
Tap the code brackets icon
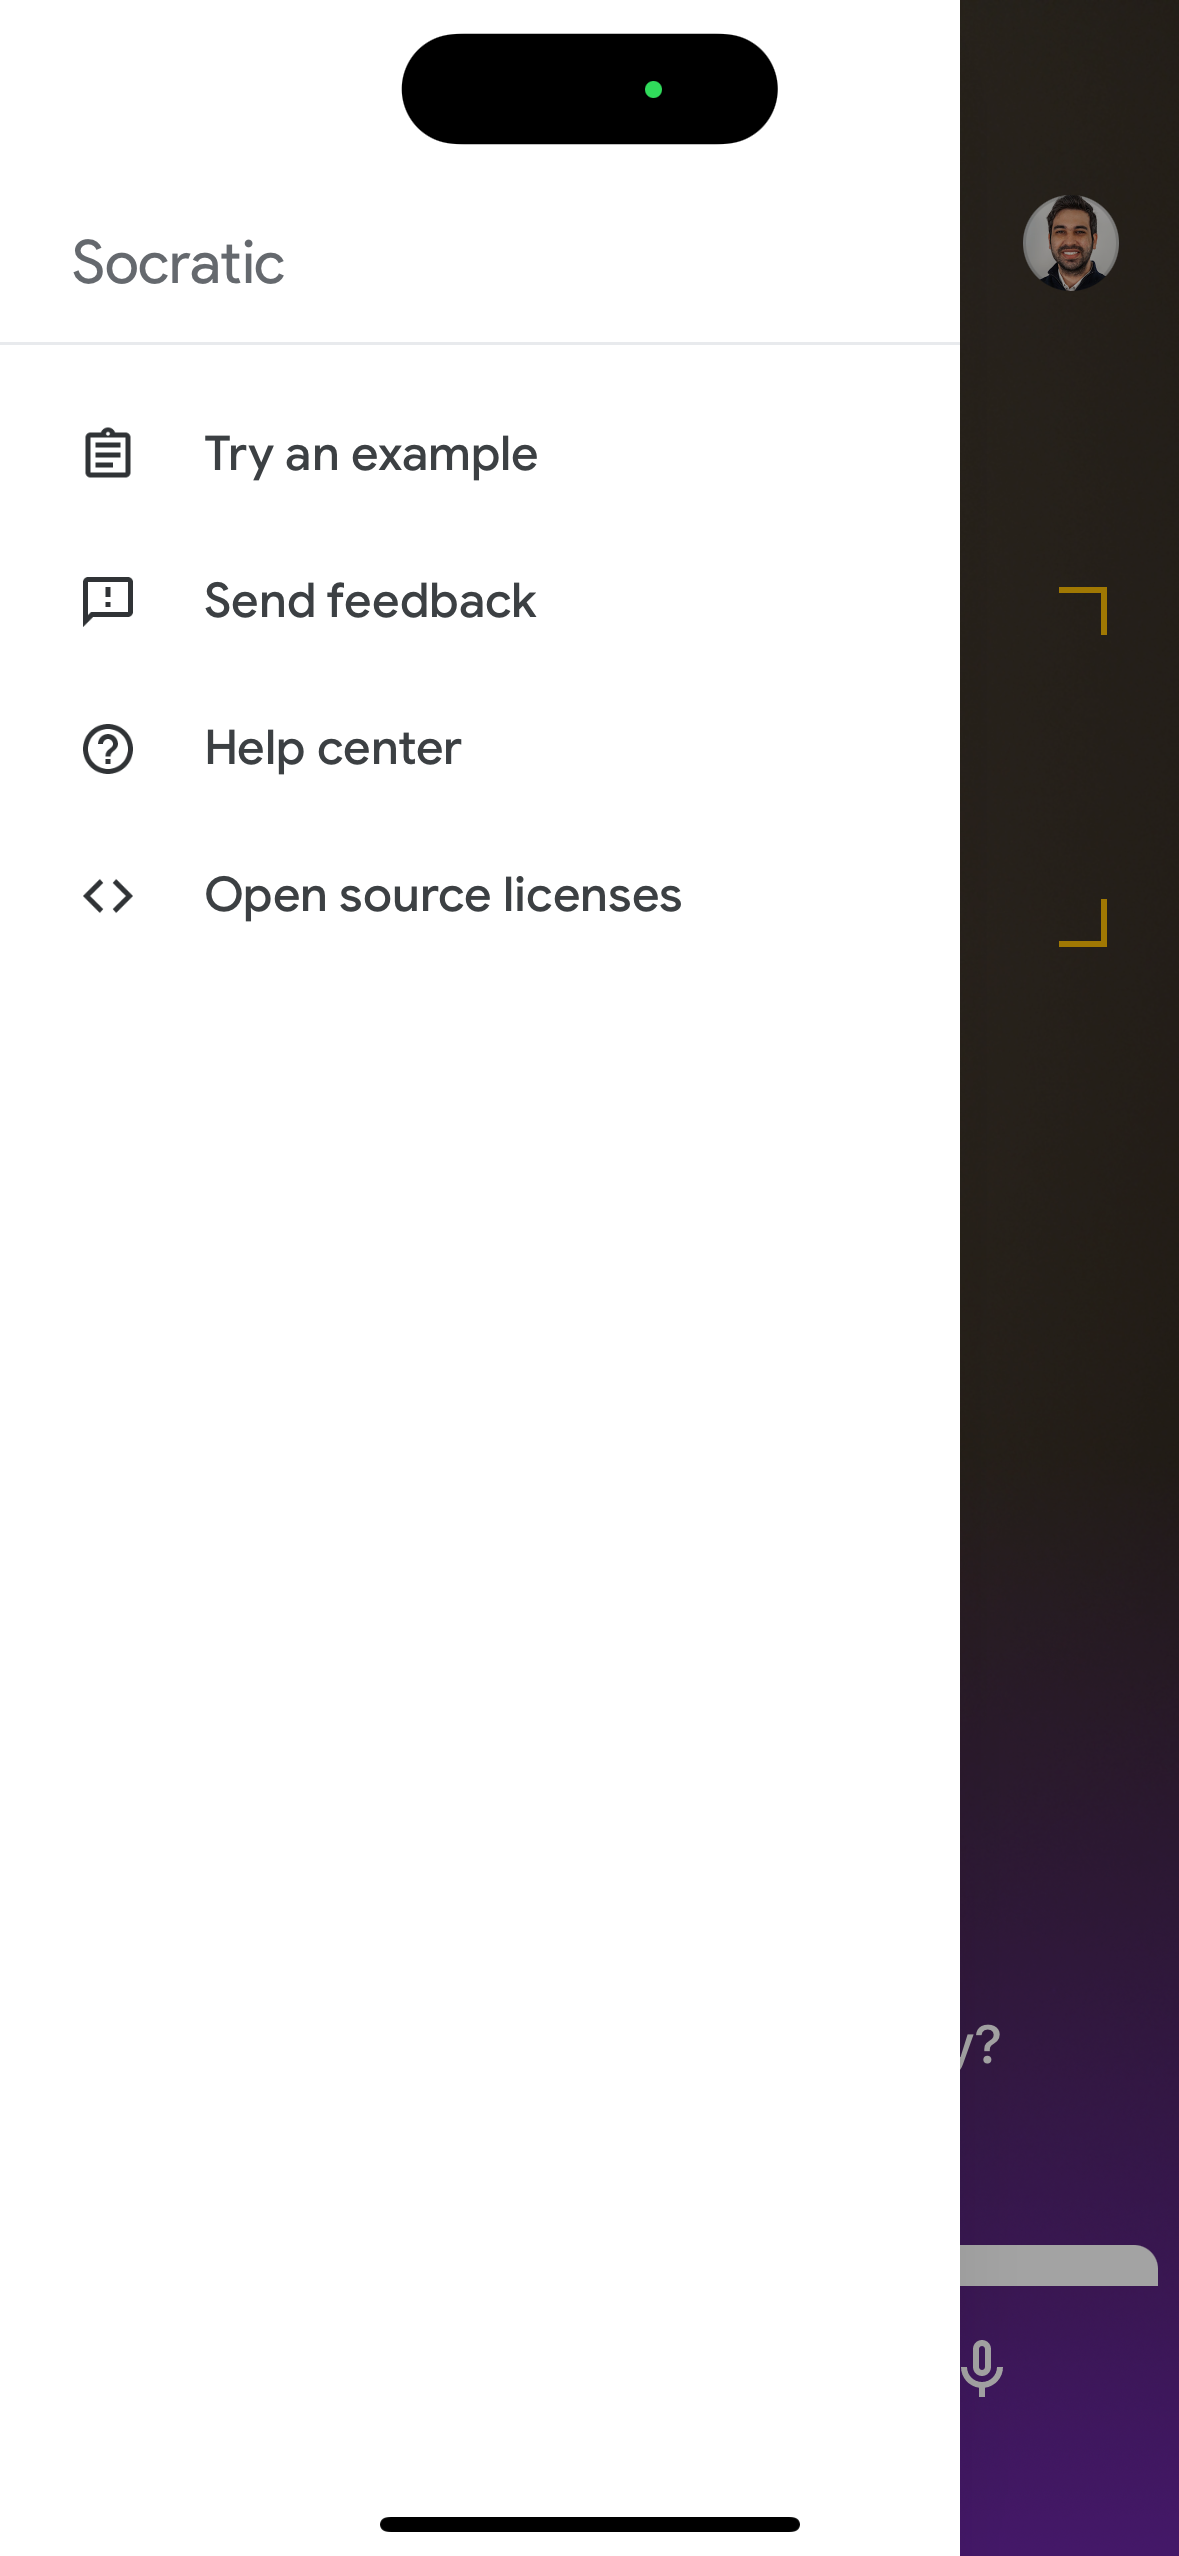108,896
